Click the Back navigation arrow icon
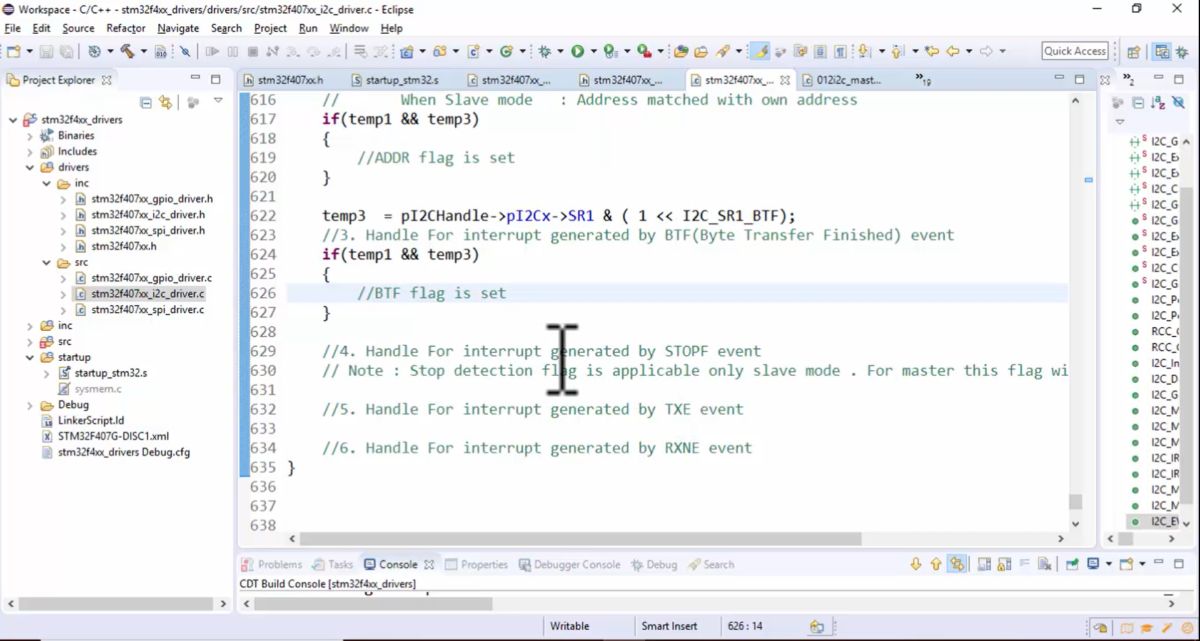The height and width of the screenshot is (641, 1200). (x=953, y=51)
